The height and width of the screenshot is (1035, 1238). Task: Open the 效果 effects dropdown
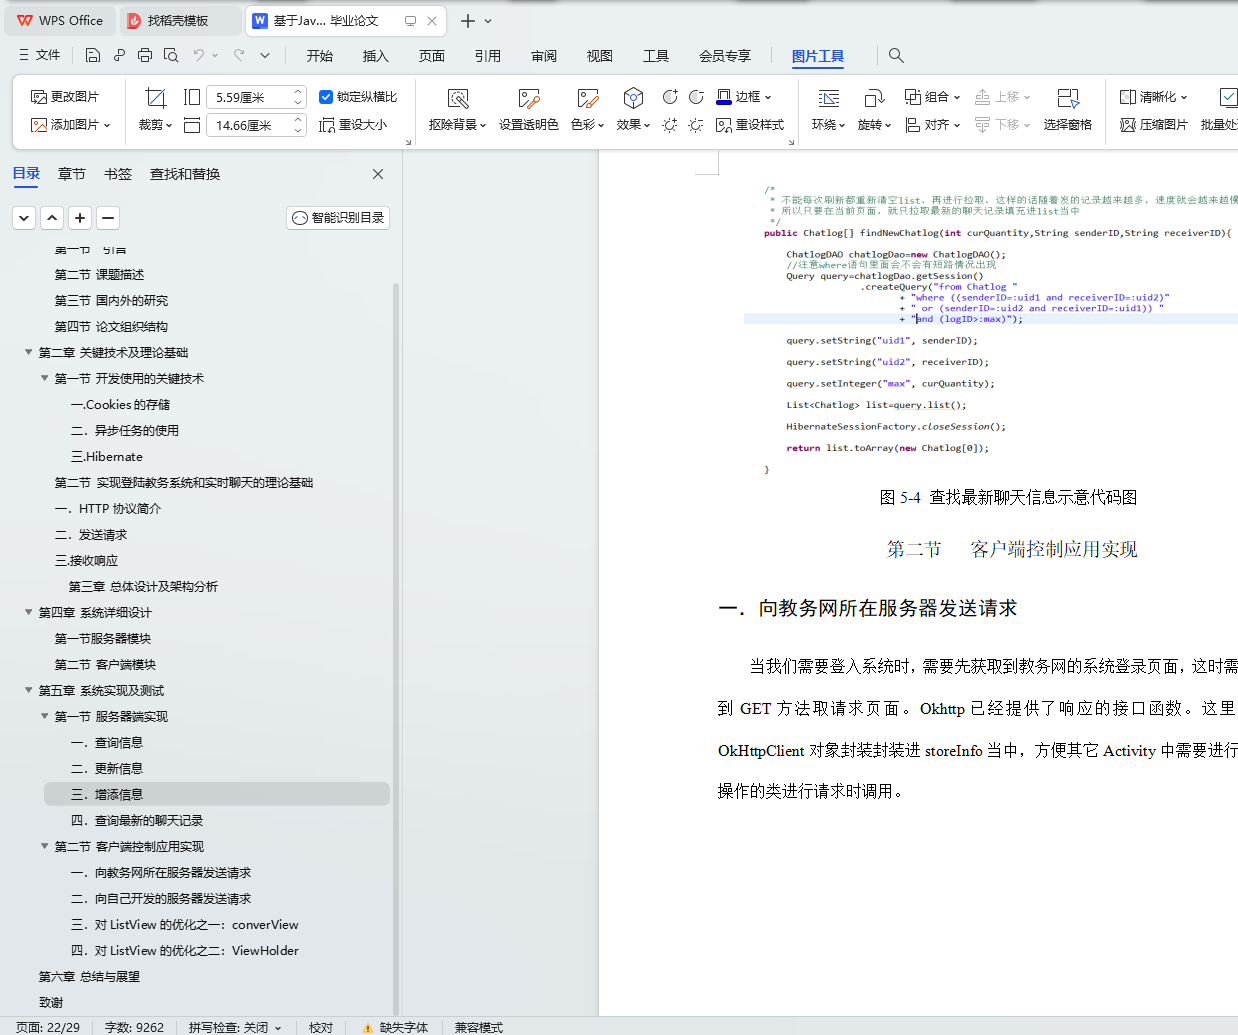click(x=633, y=110)
